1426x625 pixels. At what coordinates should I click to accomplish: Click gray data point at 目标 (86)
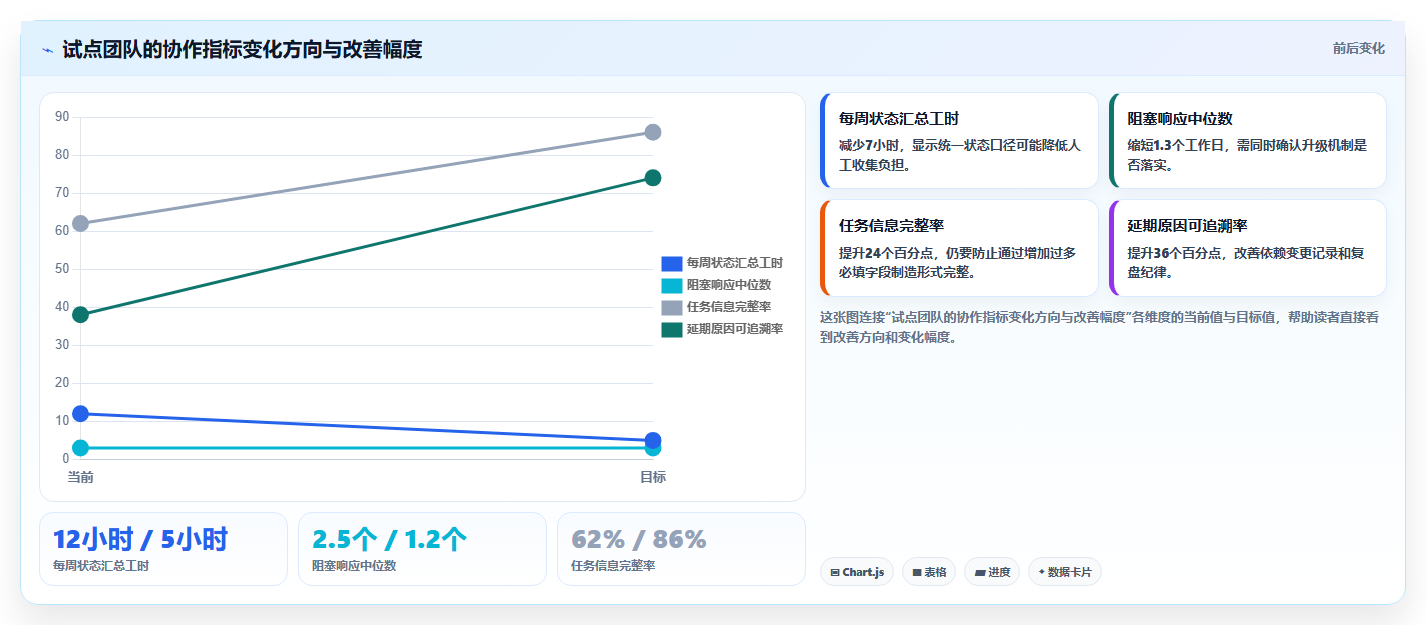coord(653,132)
